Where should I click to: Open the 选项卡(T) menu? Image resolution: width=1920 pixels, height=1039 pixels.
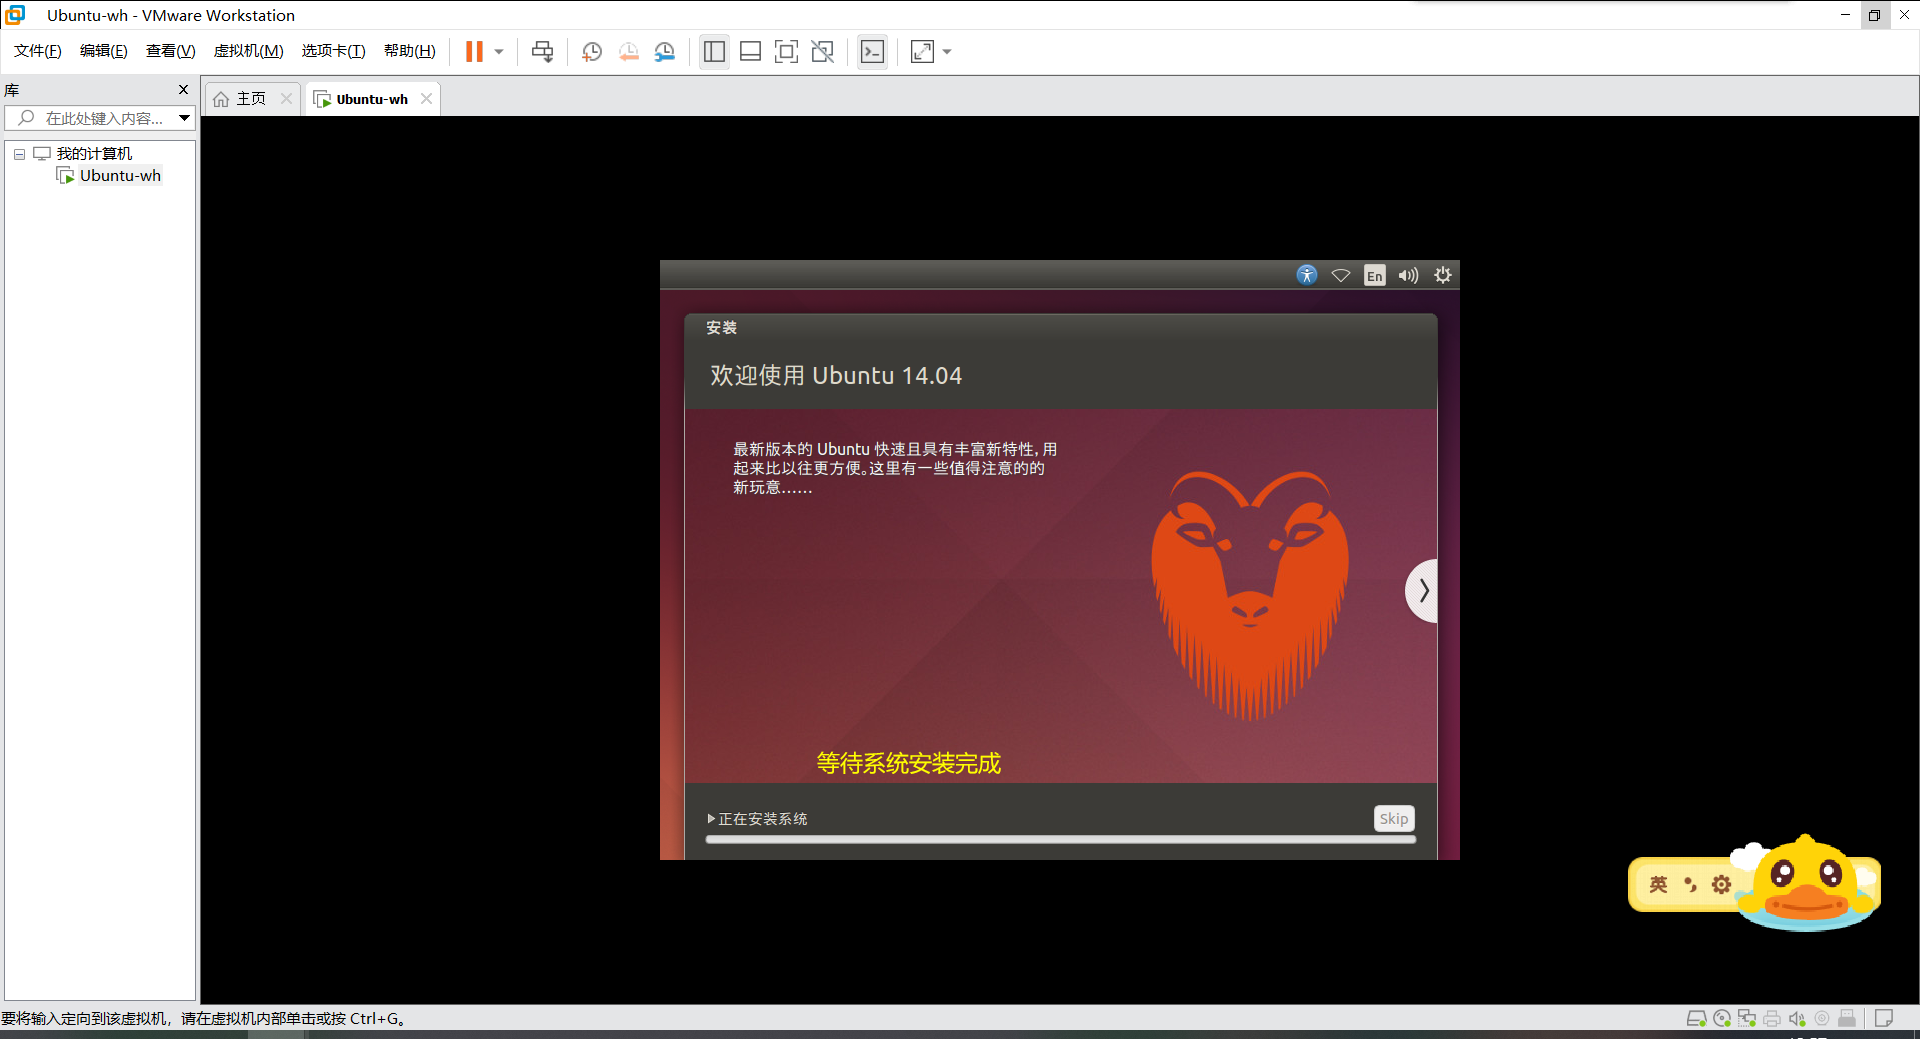coord(334,51)
